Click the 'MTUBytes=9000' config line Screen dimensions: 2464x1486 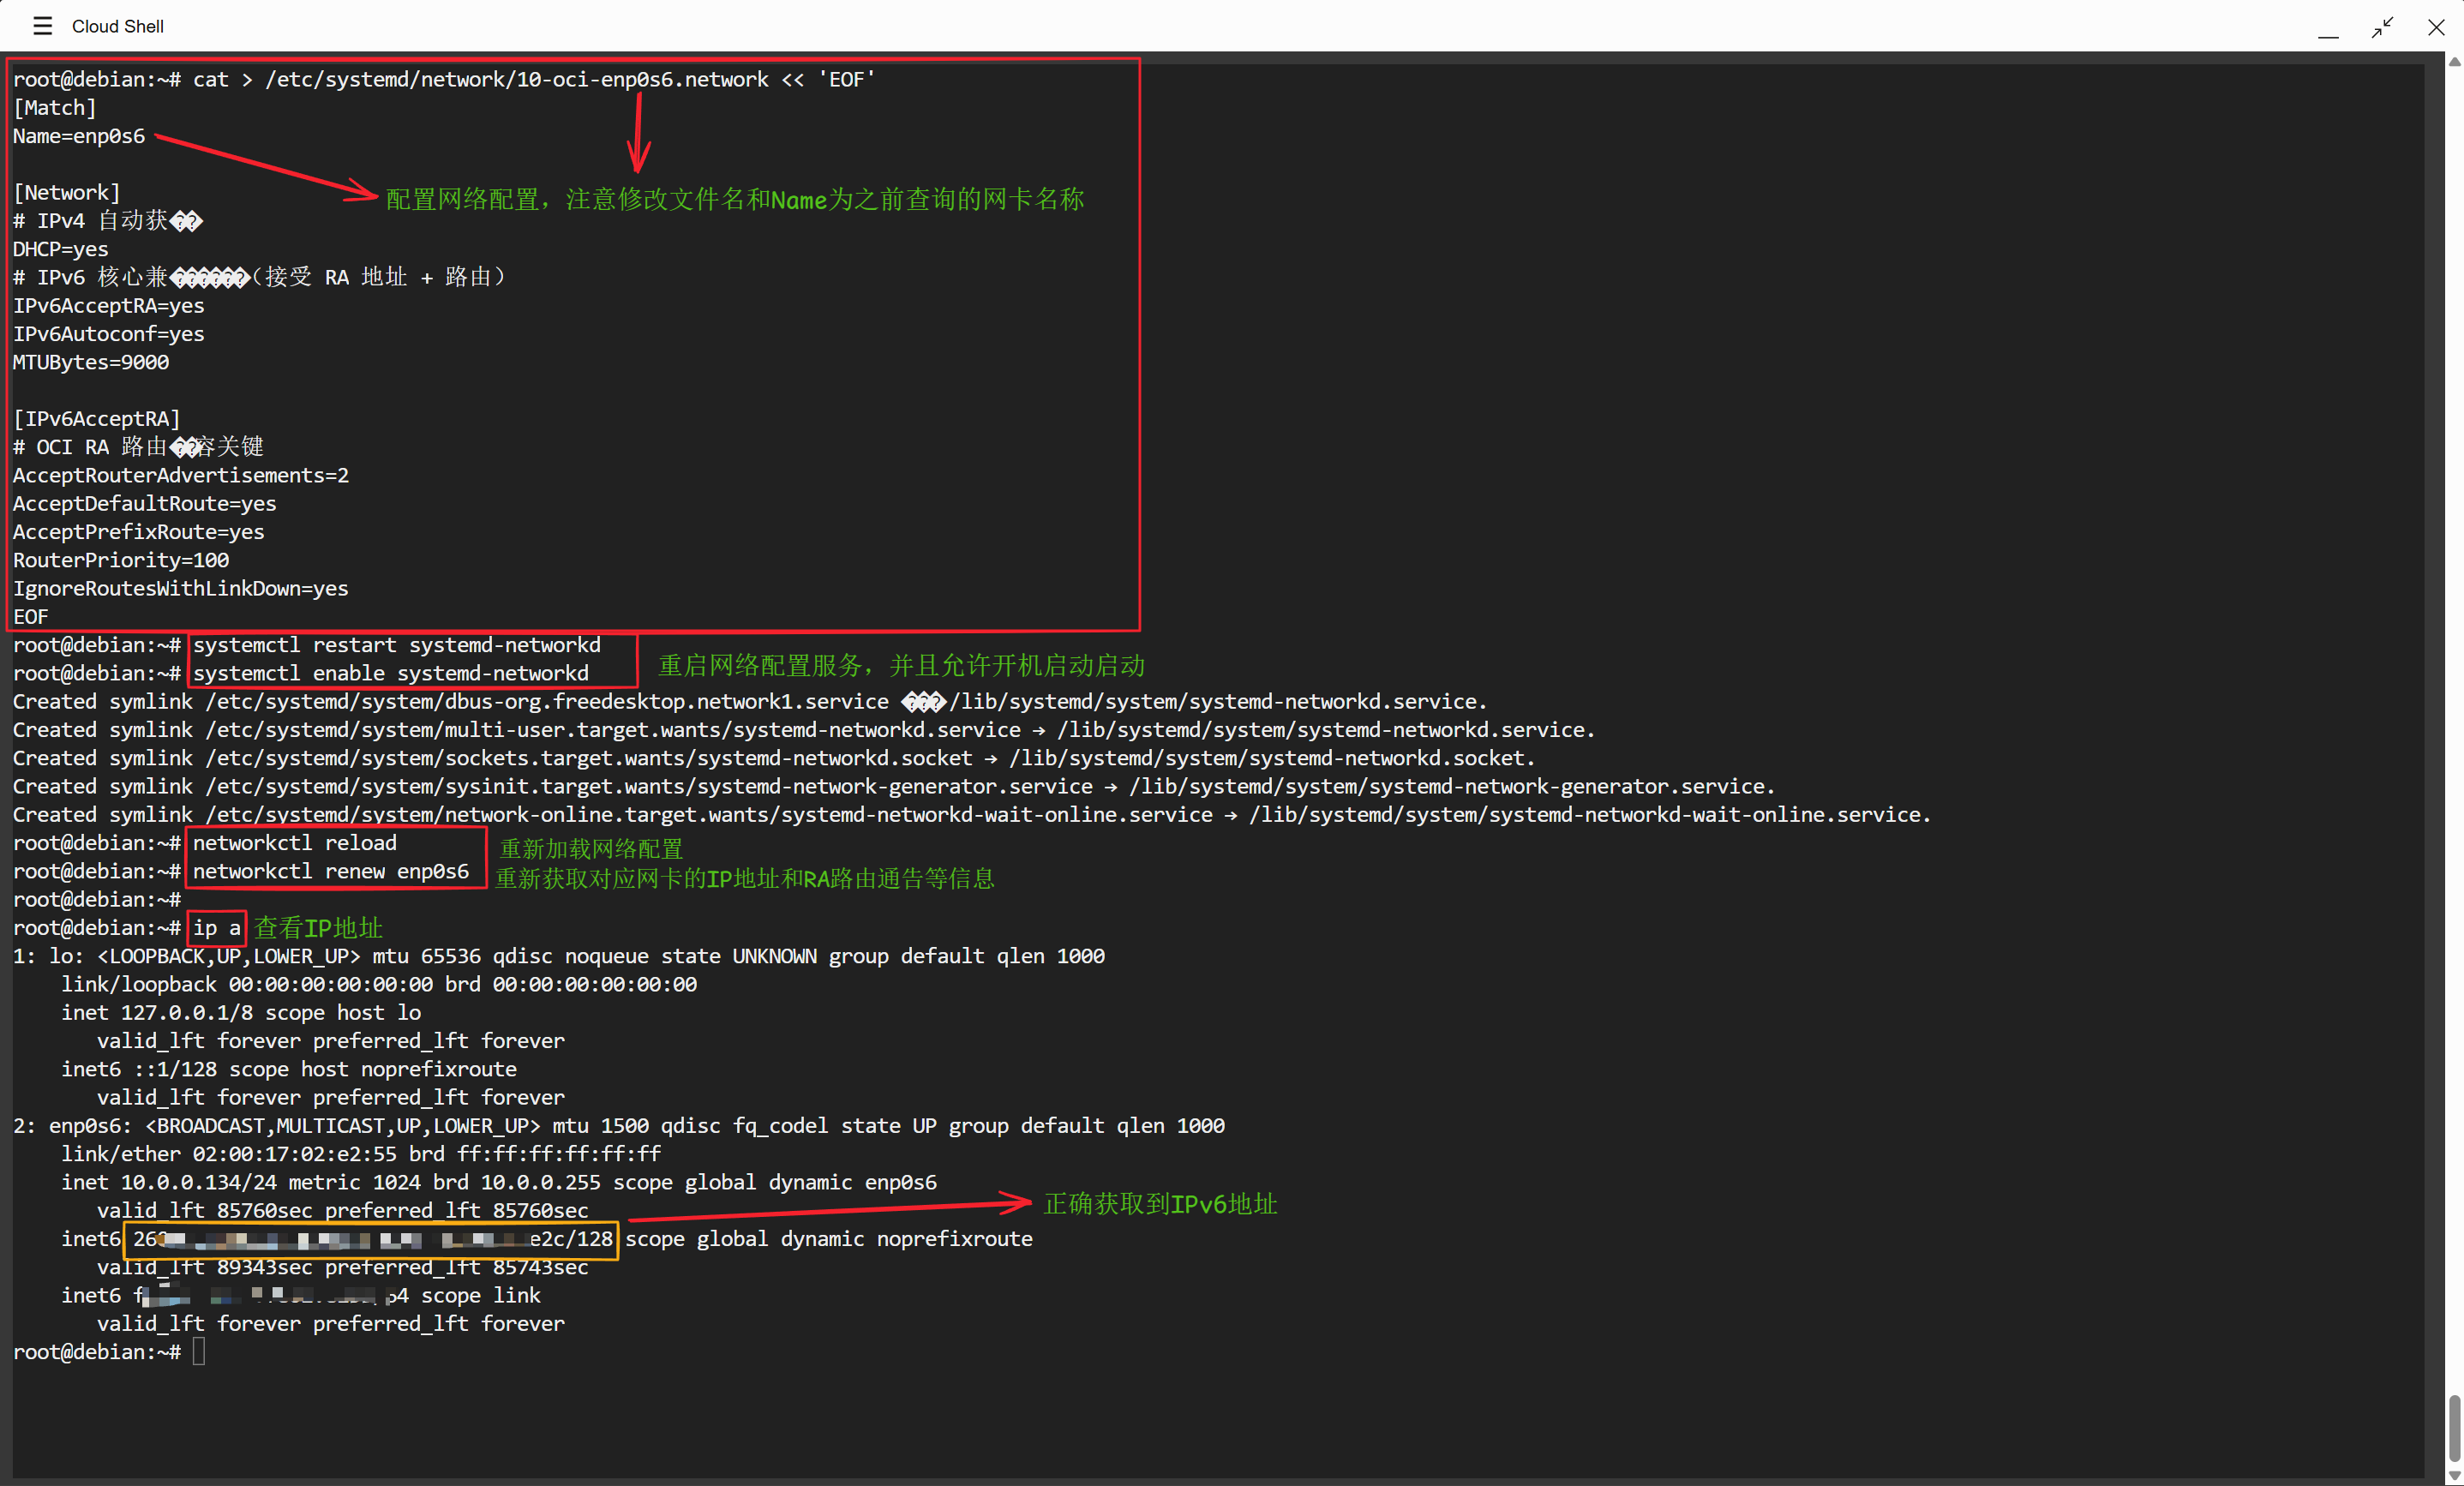tap(90, 362)
